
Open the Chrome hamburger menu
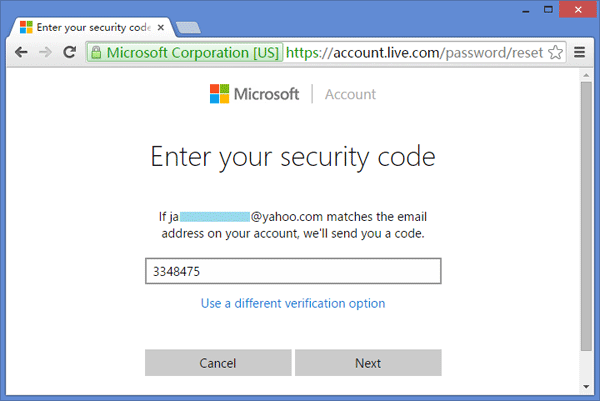[580, 51]
